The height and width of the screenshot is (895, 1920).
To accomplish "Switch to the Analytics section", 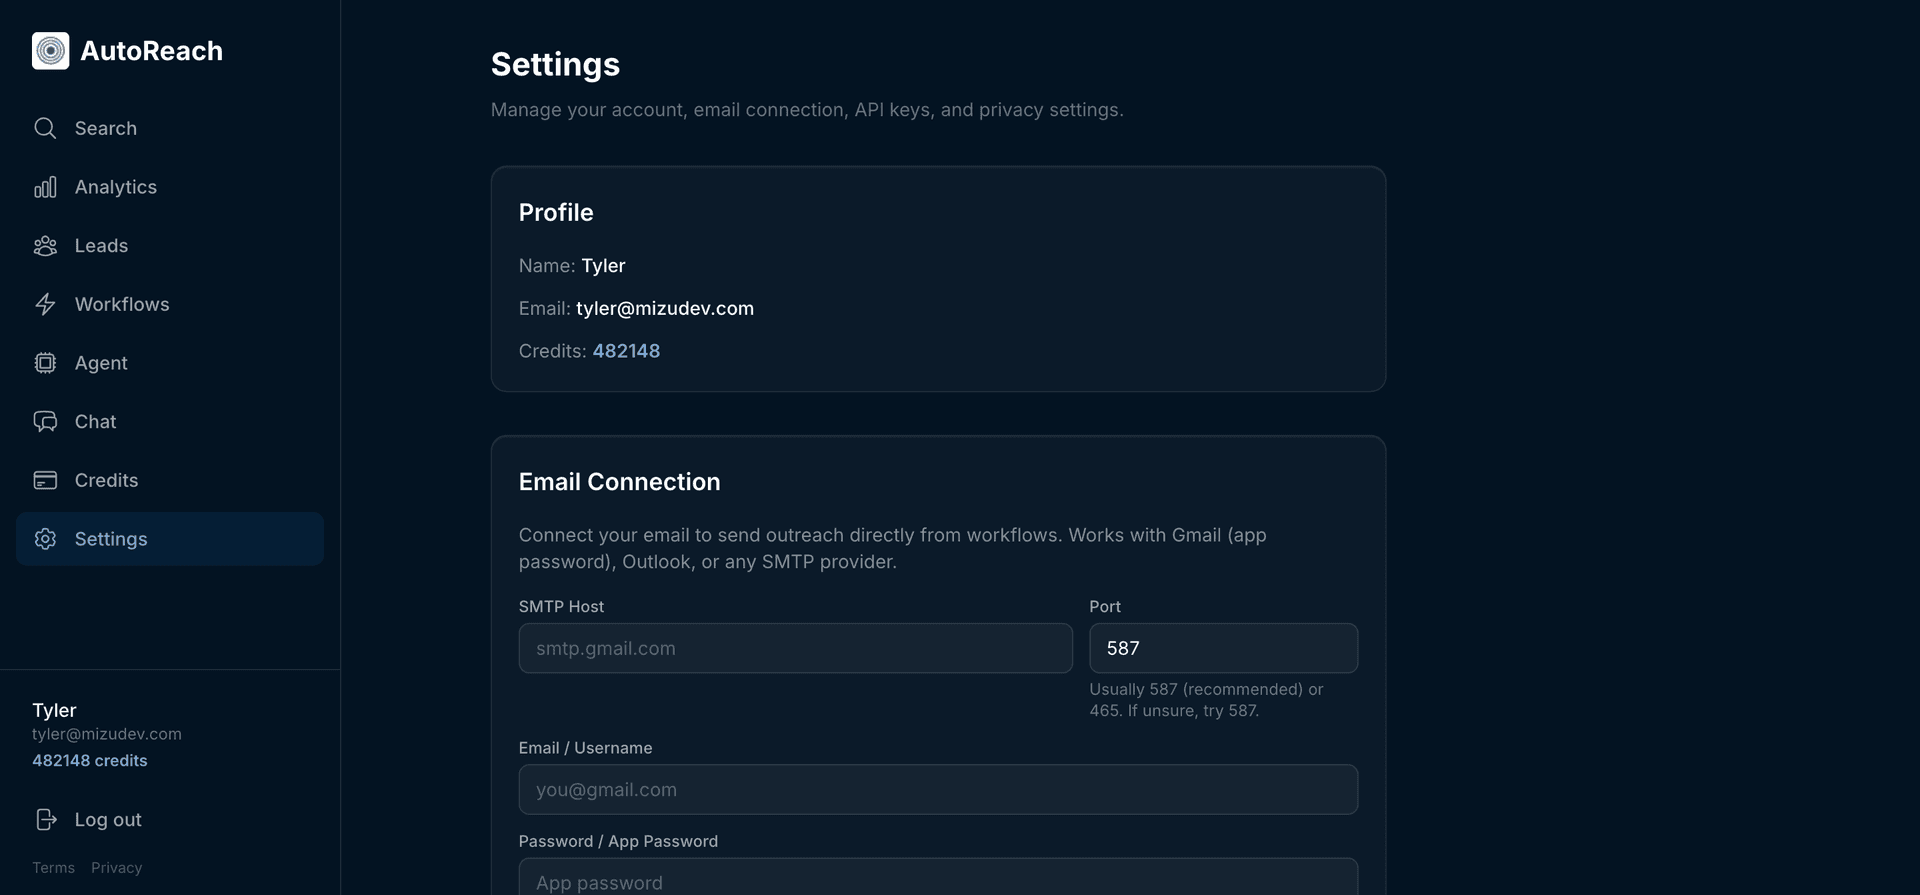I will [x=116, y=187].
